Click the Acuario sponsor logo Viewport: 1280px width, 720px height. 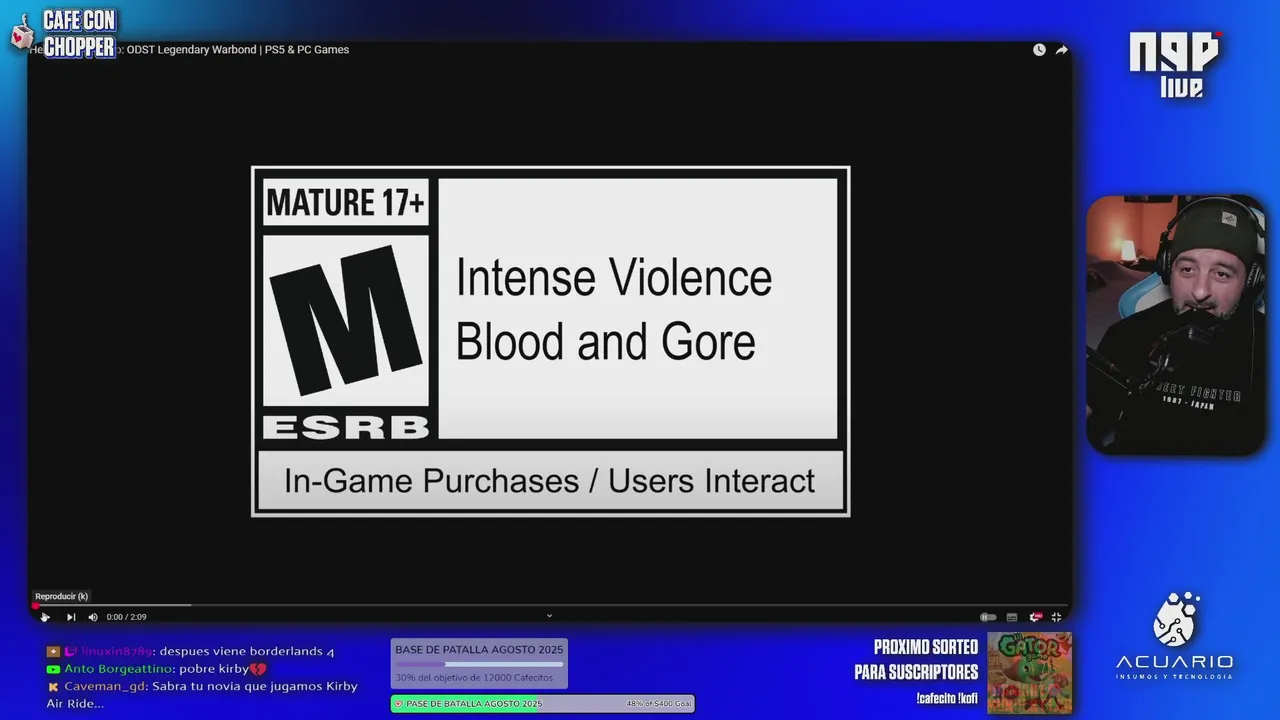(x=1174, y=637)
